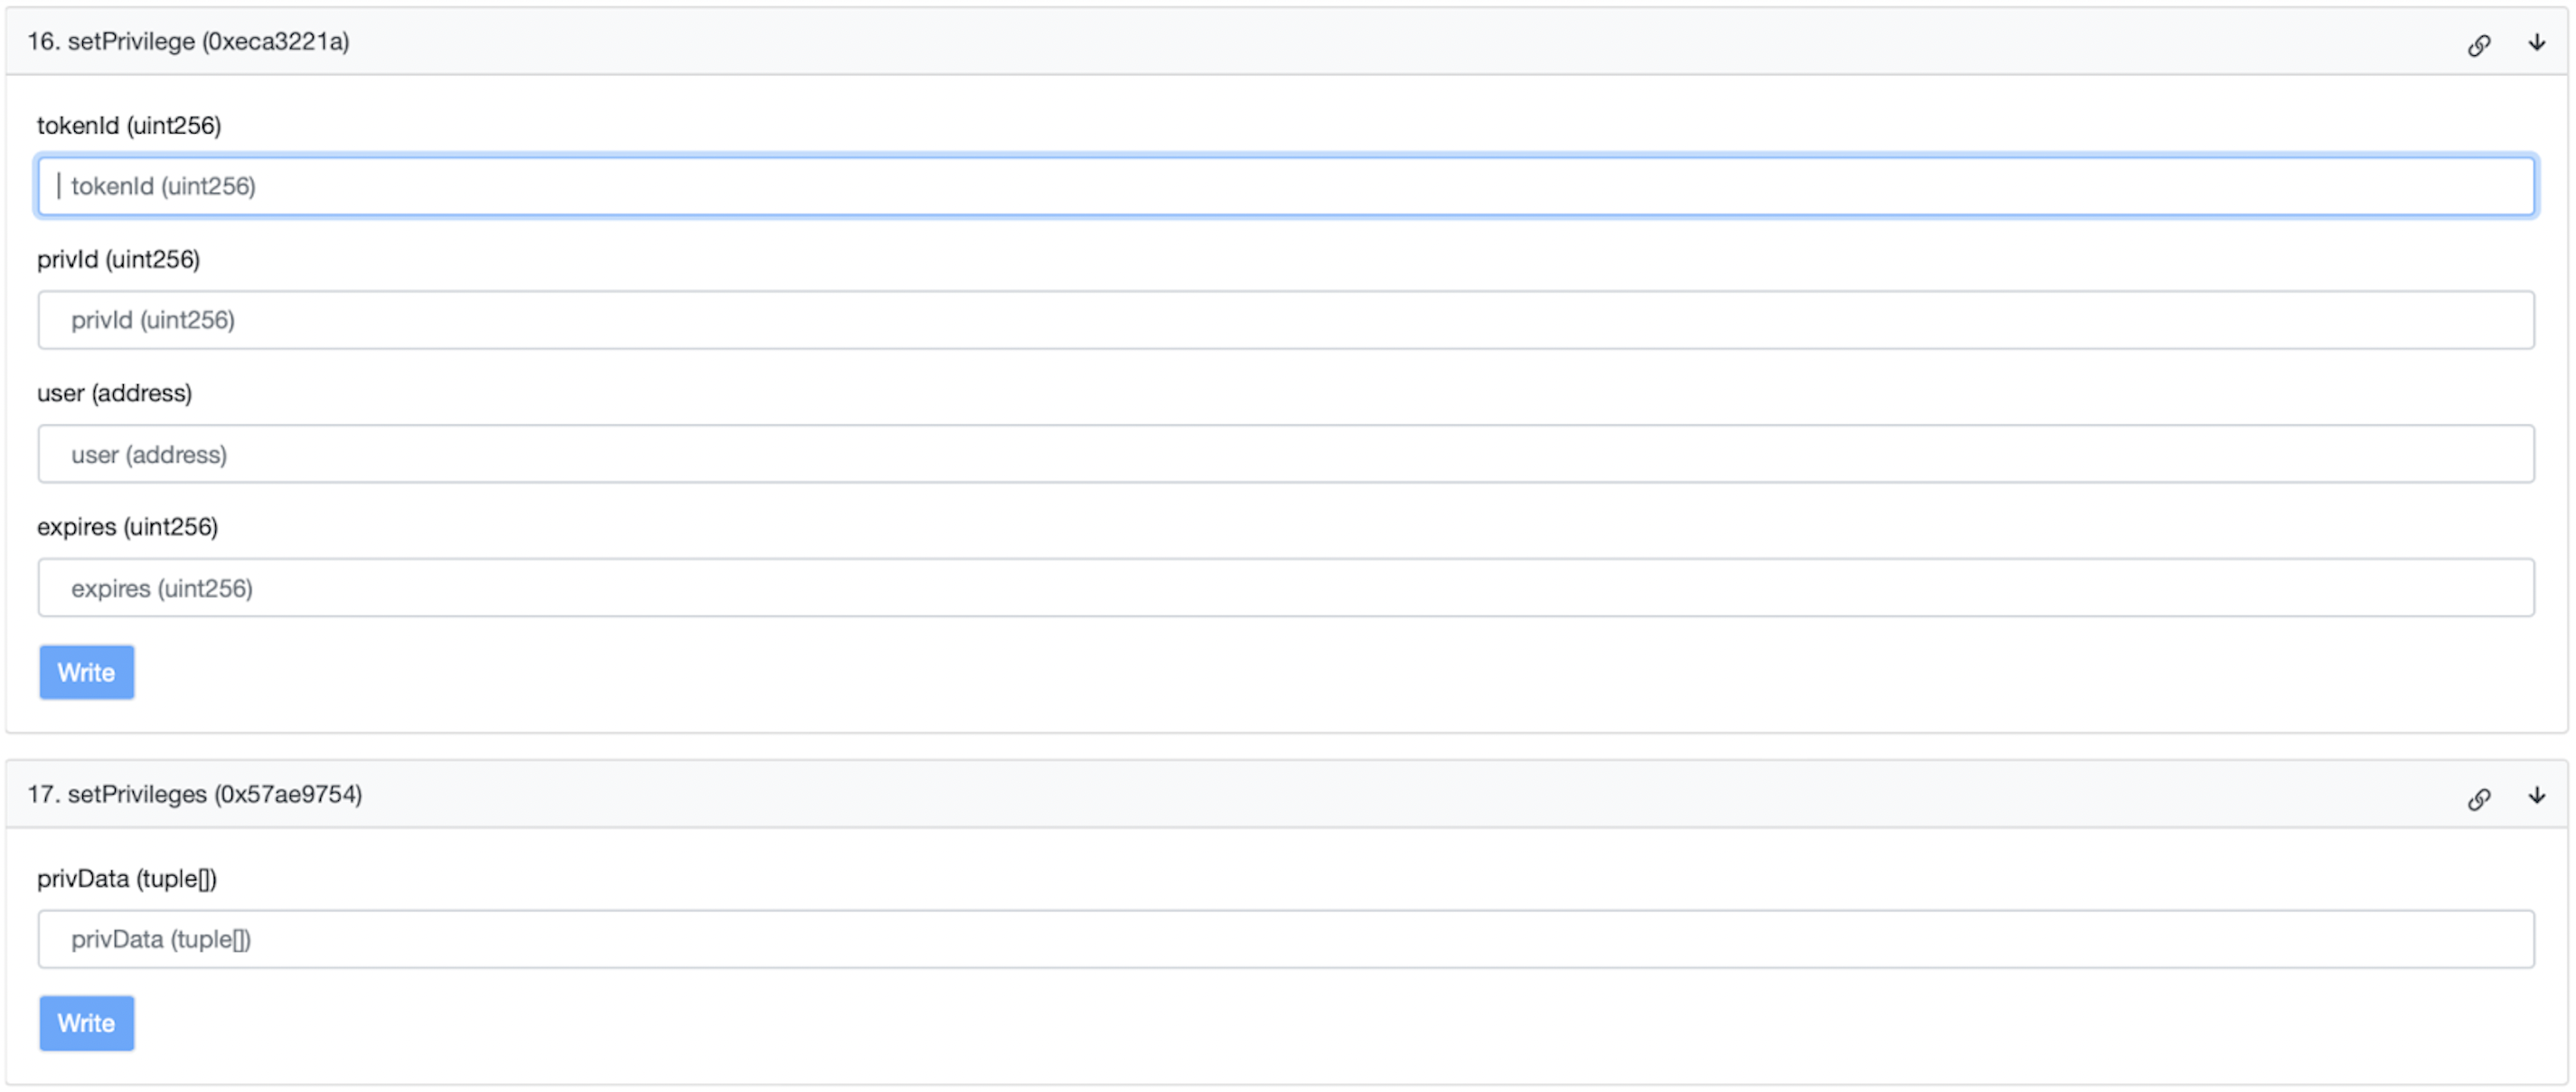Submit setPrivilege with the Write button
Image resolution: width=2576 pixels, height=1092 pixels.
[87, 672]
